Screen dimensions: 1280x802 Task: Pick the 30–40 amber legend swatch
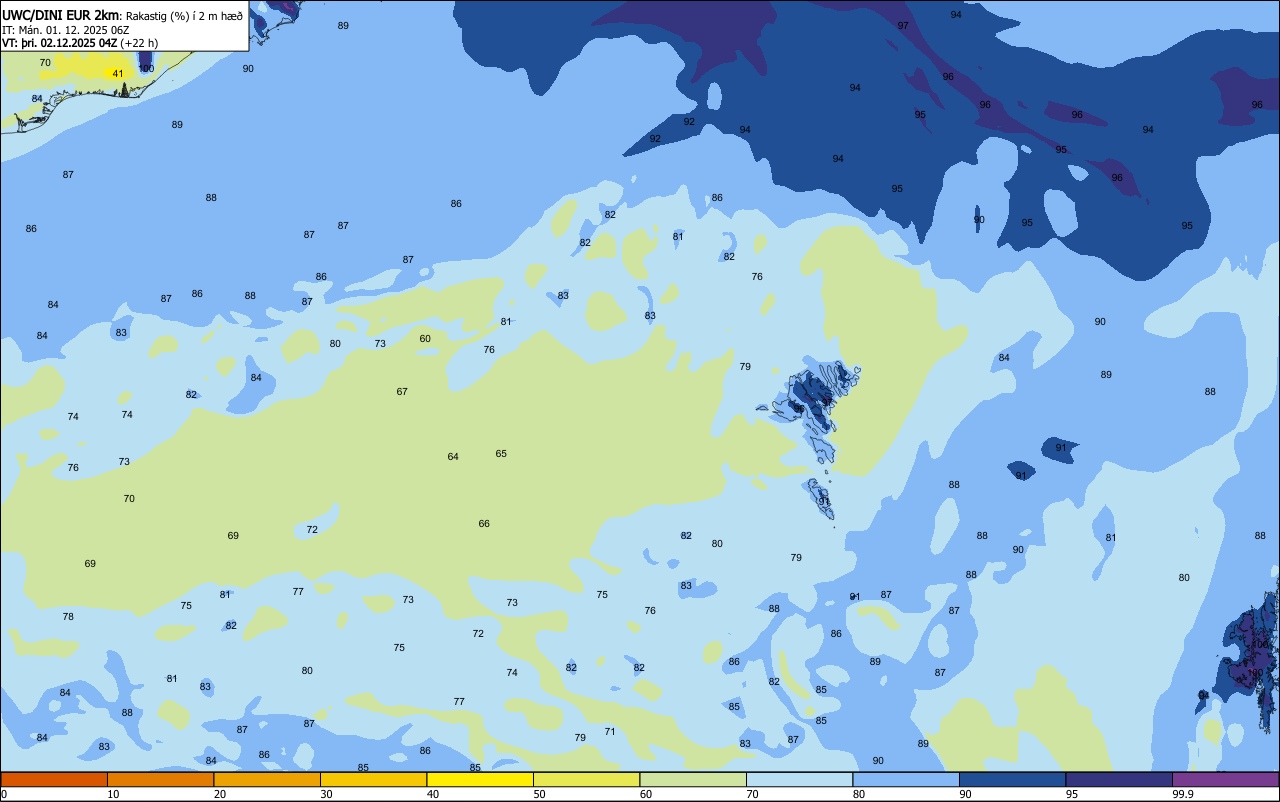click(373, 779)
